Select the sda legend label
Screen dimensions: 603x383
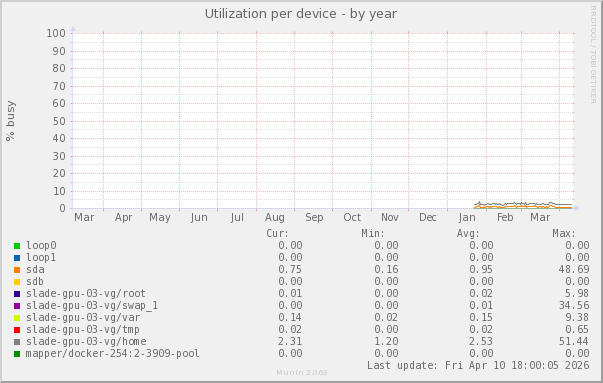35,269
